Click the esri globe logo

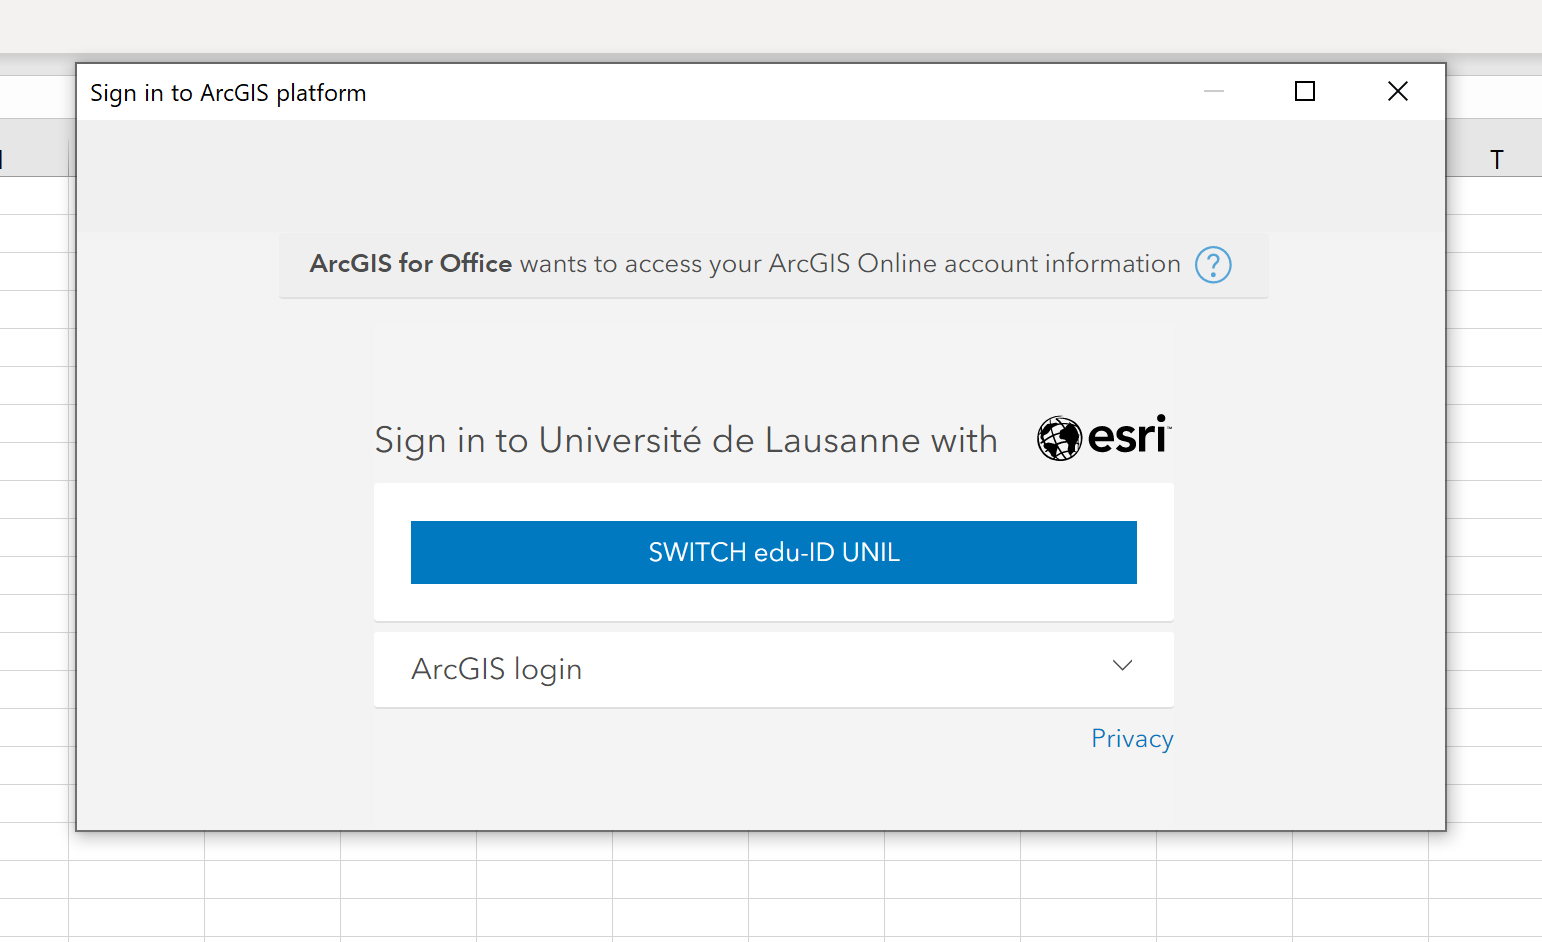point(1059,439)
